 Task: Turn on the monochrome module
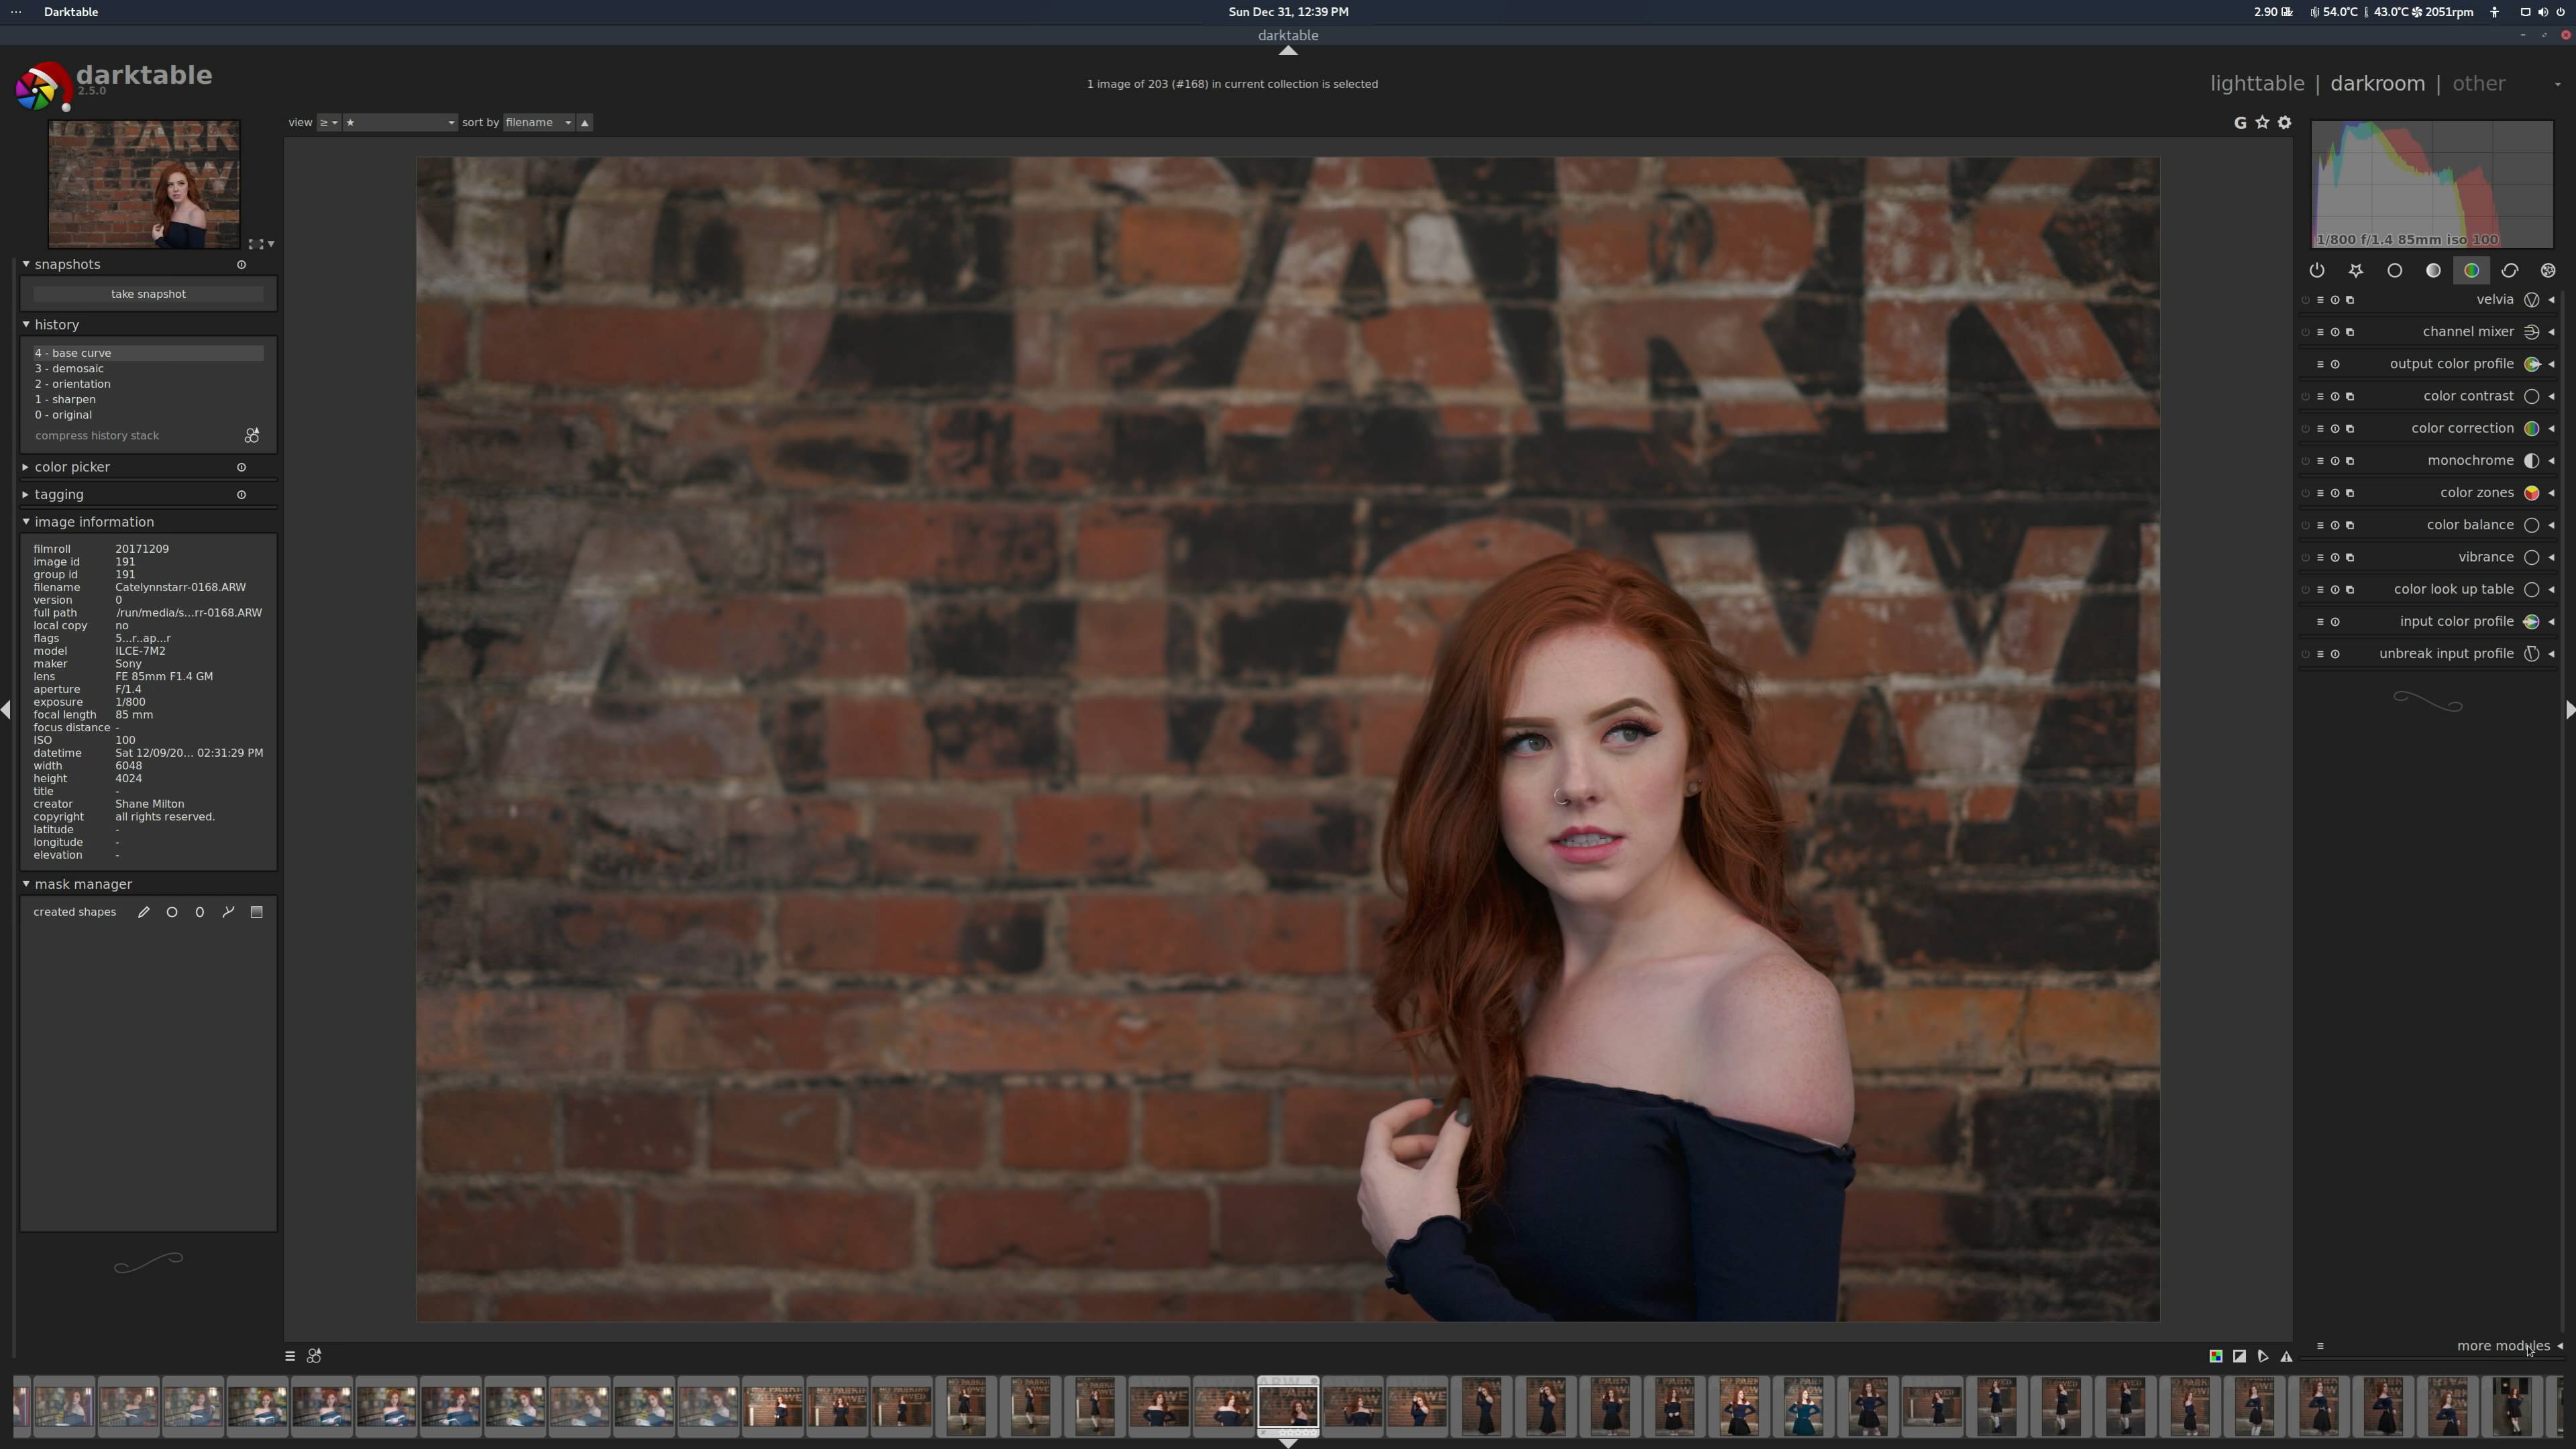(2305, 461)
